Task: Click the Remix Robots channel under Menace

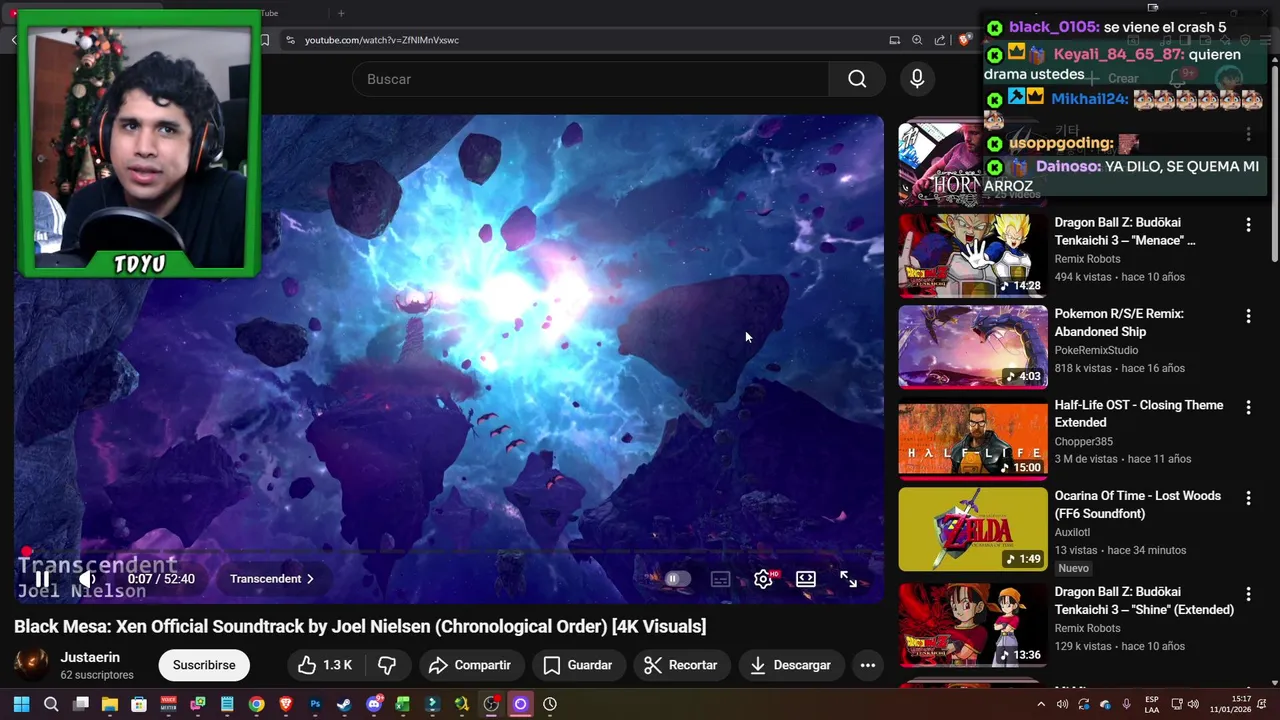Action: click(1087, 259)
